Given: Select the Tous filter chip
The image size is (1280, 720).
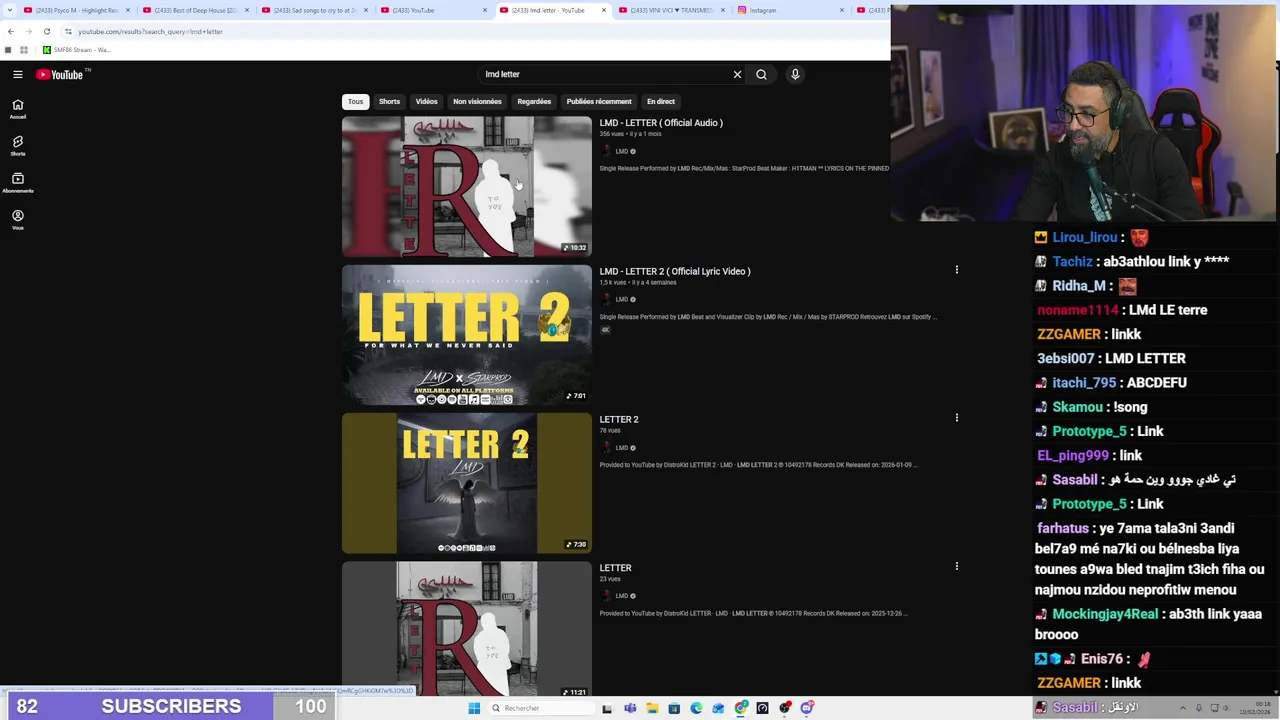Looking at the screenshot, I should [x=355, y=101].
